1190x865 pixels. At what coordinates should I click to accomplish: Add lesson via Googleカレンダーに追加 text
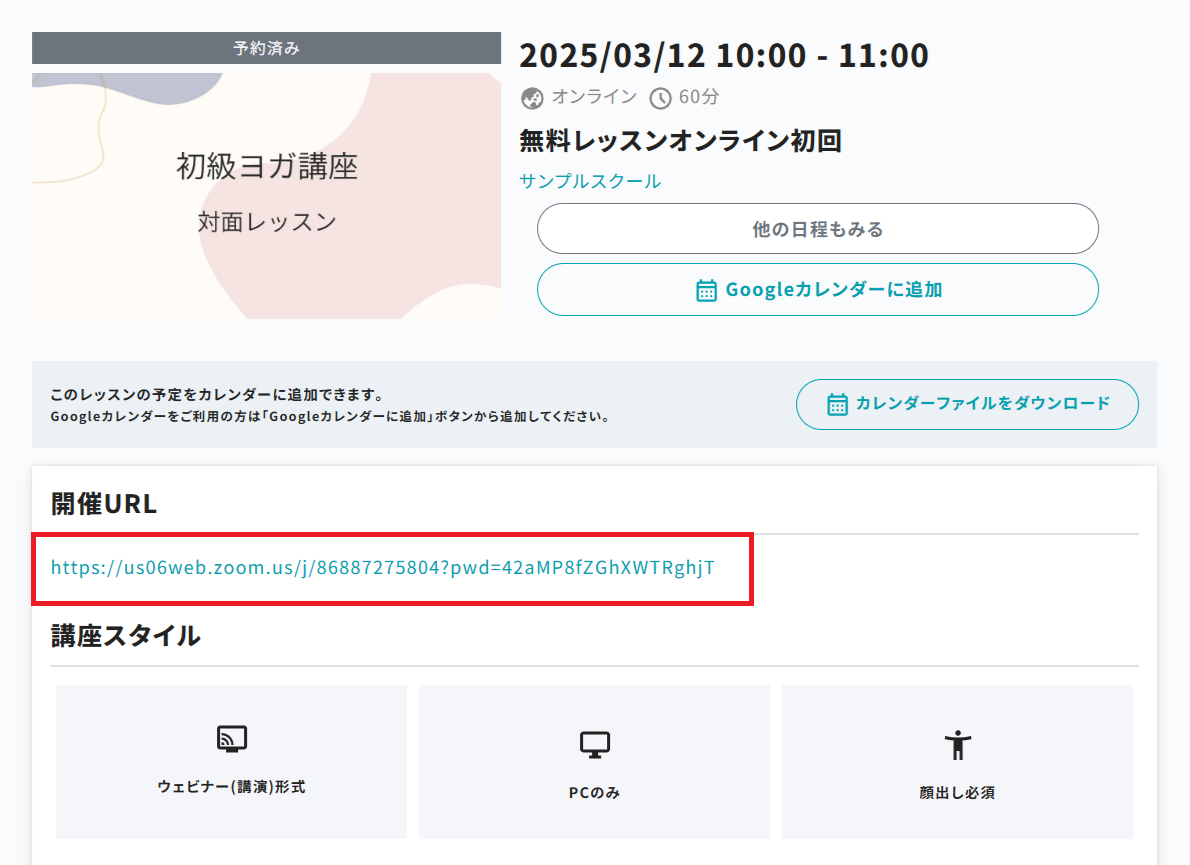point(833,290)
